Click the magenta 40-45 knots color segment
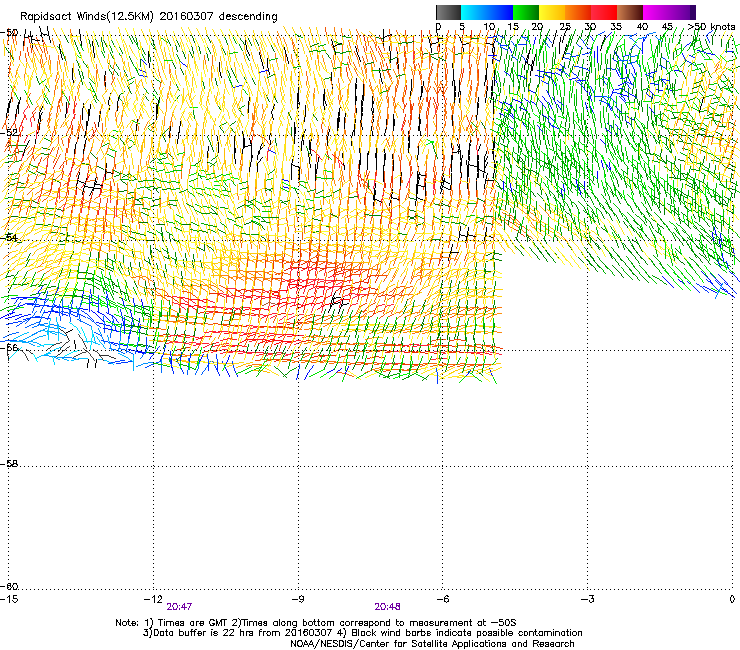This screenshot has width=740, height=650. click(656, 12)
